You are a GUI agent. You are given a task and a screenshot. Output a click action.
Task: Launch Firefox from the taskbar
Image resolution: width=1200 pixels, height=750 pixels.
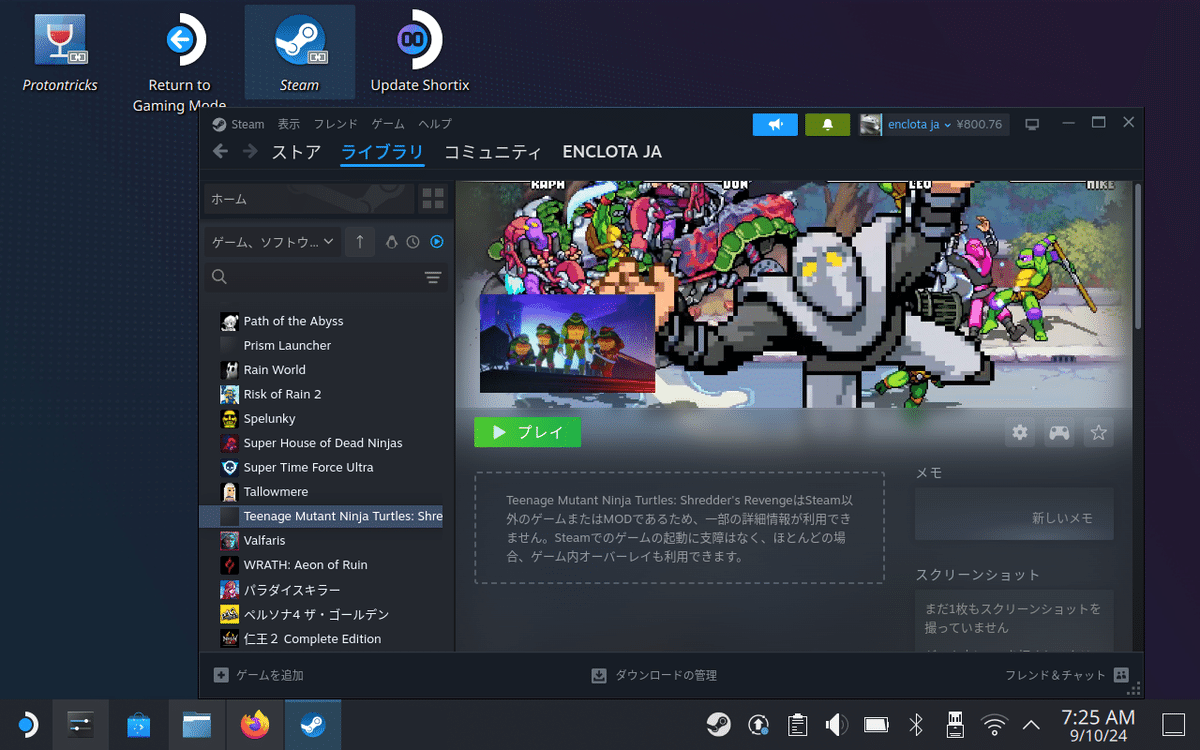click(255, 724)
